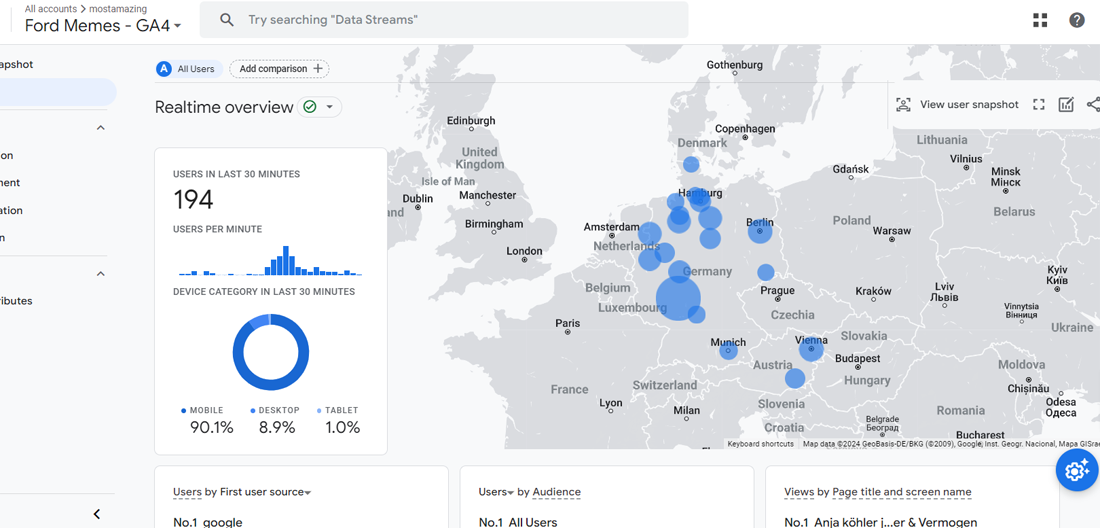Screen dimensions: 1100x528
Task: Click the blue 'A' All Users badge
Action: pos(163,69)
